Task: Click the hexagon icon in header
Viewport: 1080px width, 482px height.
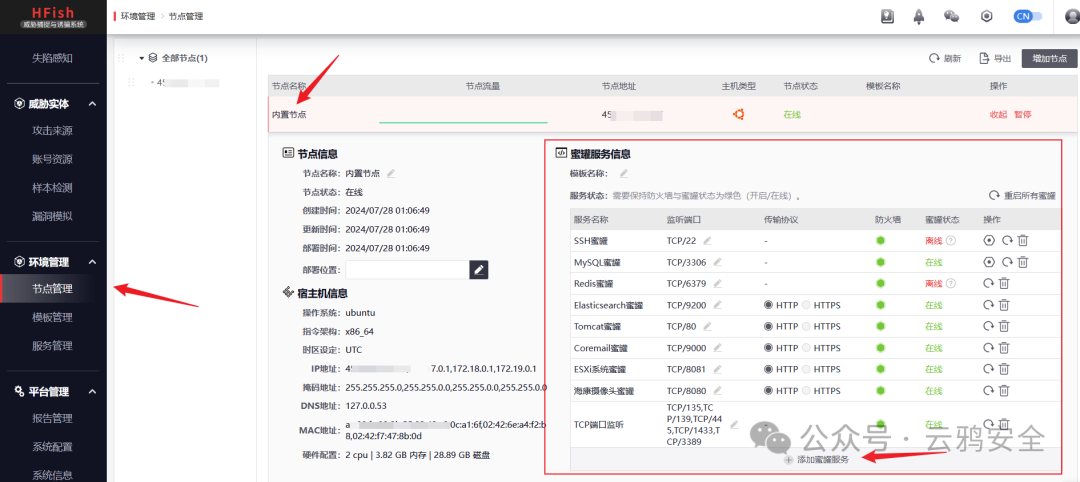Action: (x=986, y=17)
